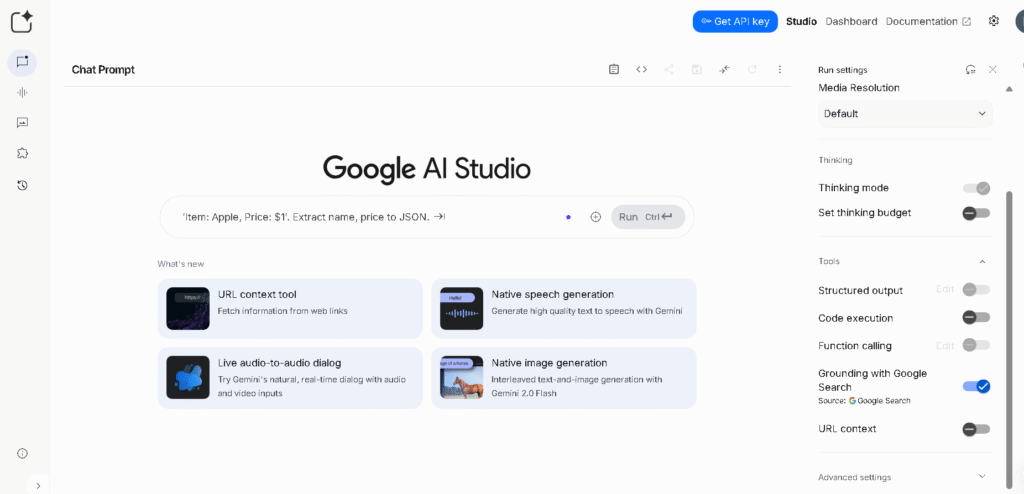Enable URL context toggle
The image size is (1024, 494).
[x=976, y=429]
